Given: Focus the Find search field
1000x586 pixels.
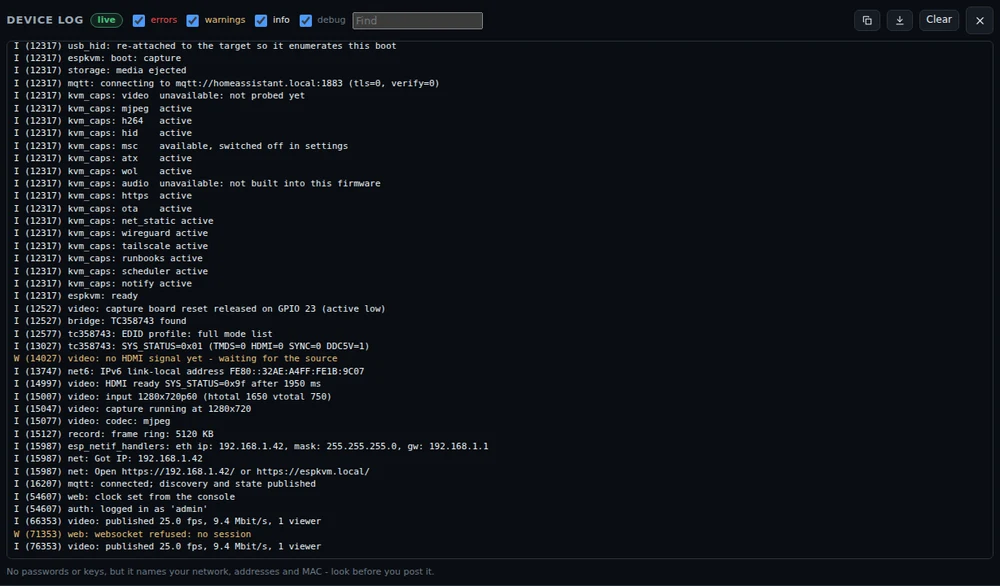Looking at the screenshot, I should tap(417, 20).
